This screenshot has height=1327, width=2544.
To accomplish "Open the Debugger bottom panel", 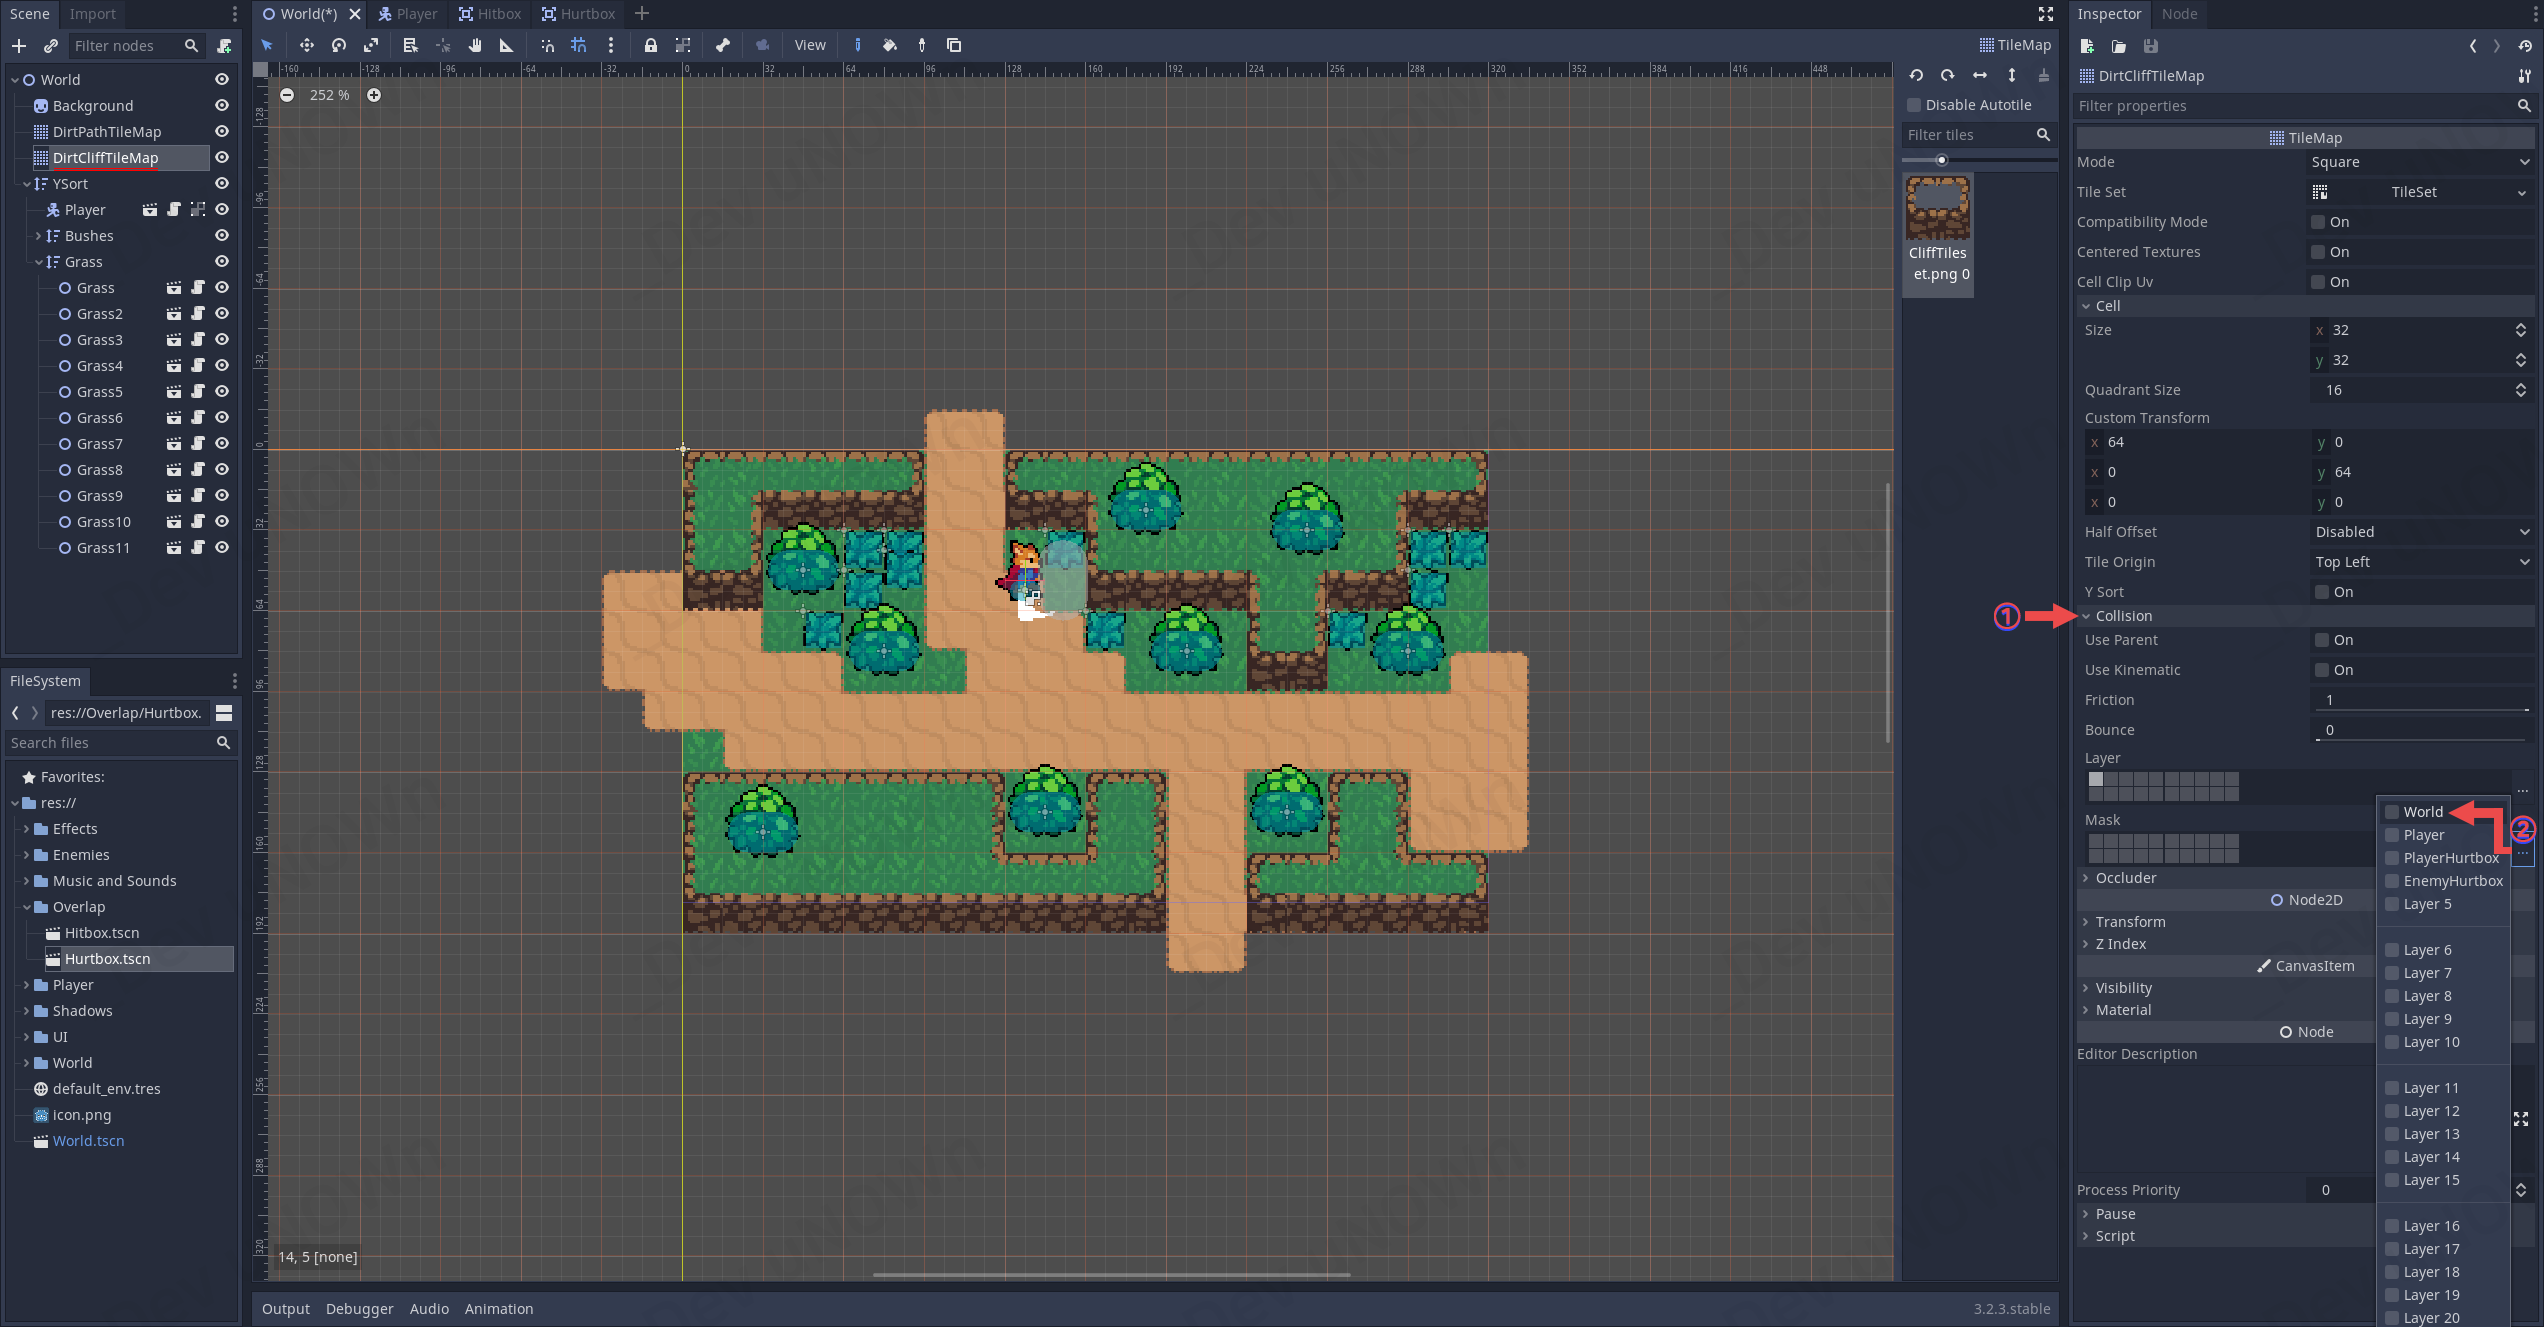I will point(359,1309).
